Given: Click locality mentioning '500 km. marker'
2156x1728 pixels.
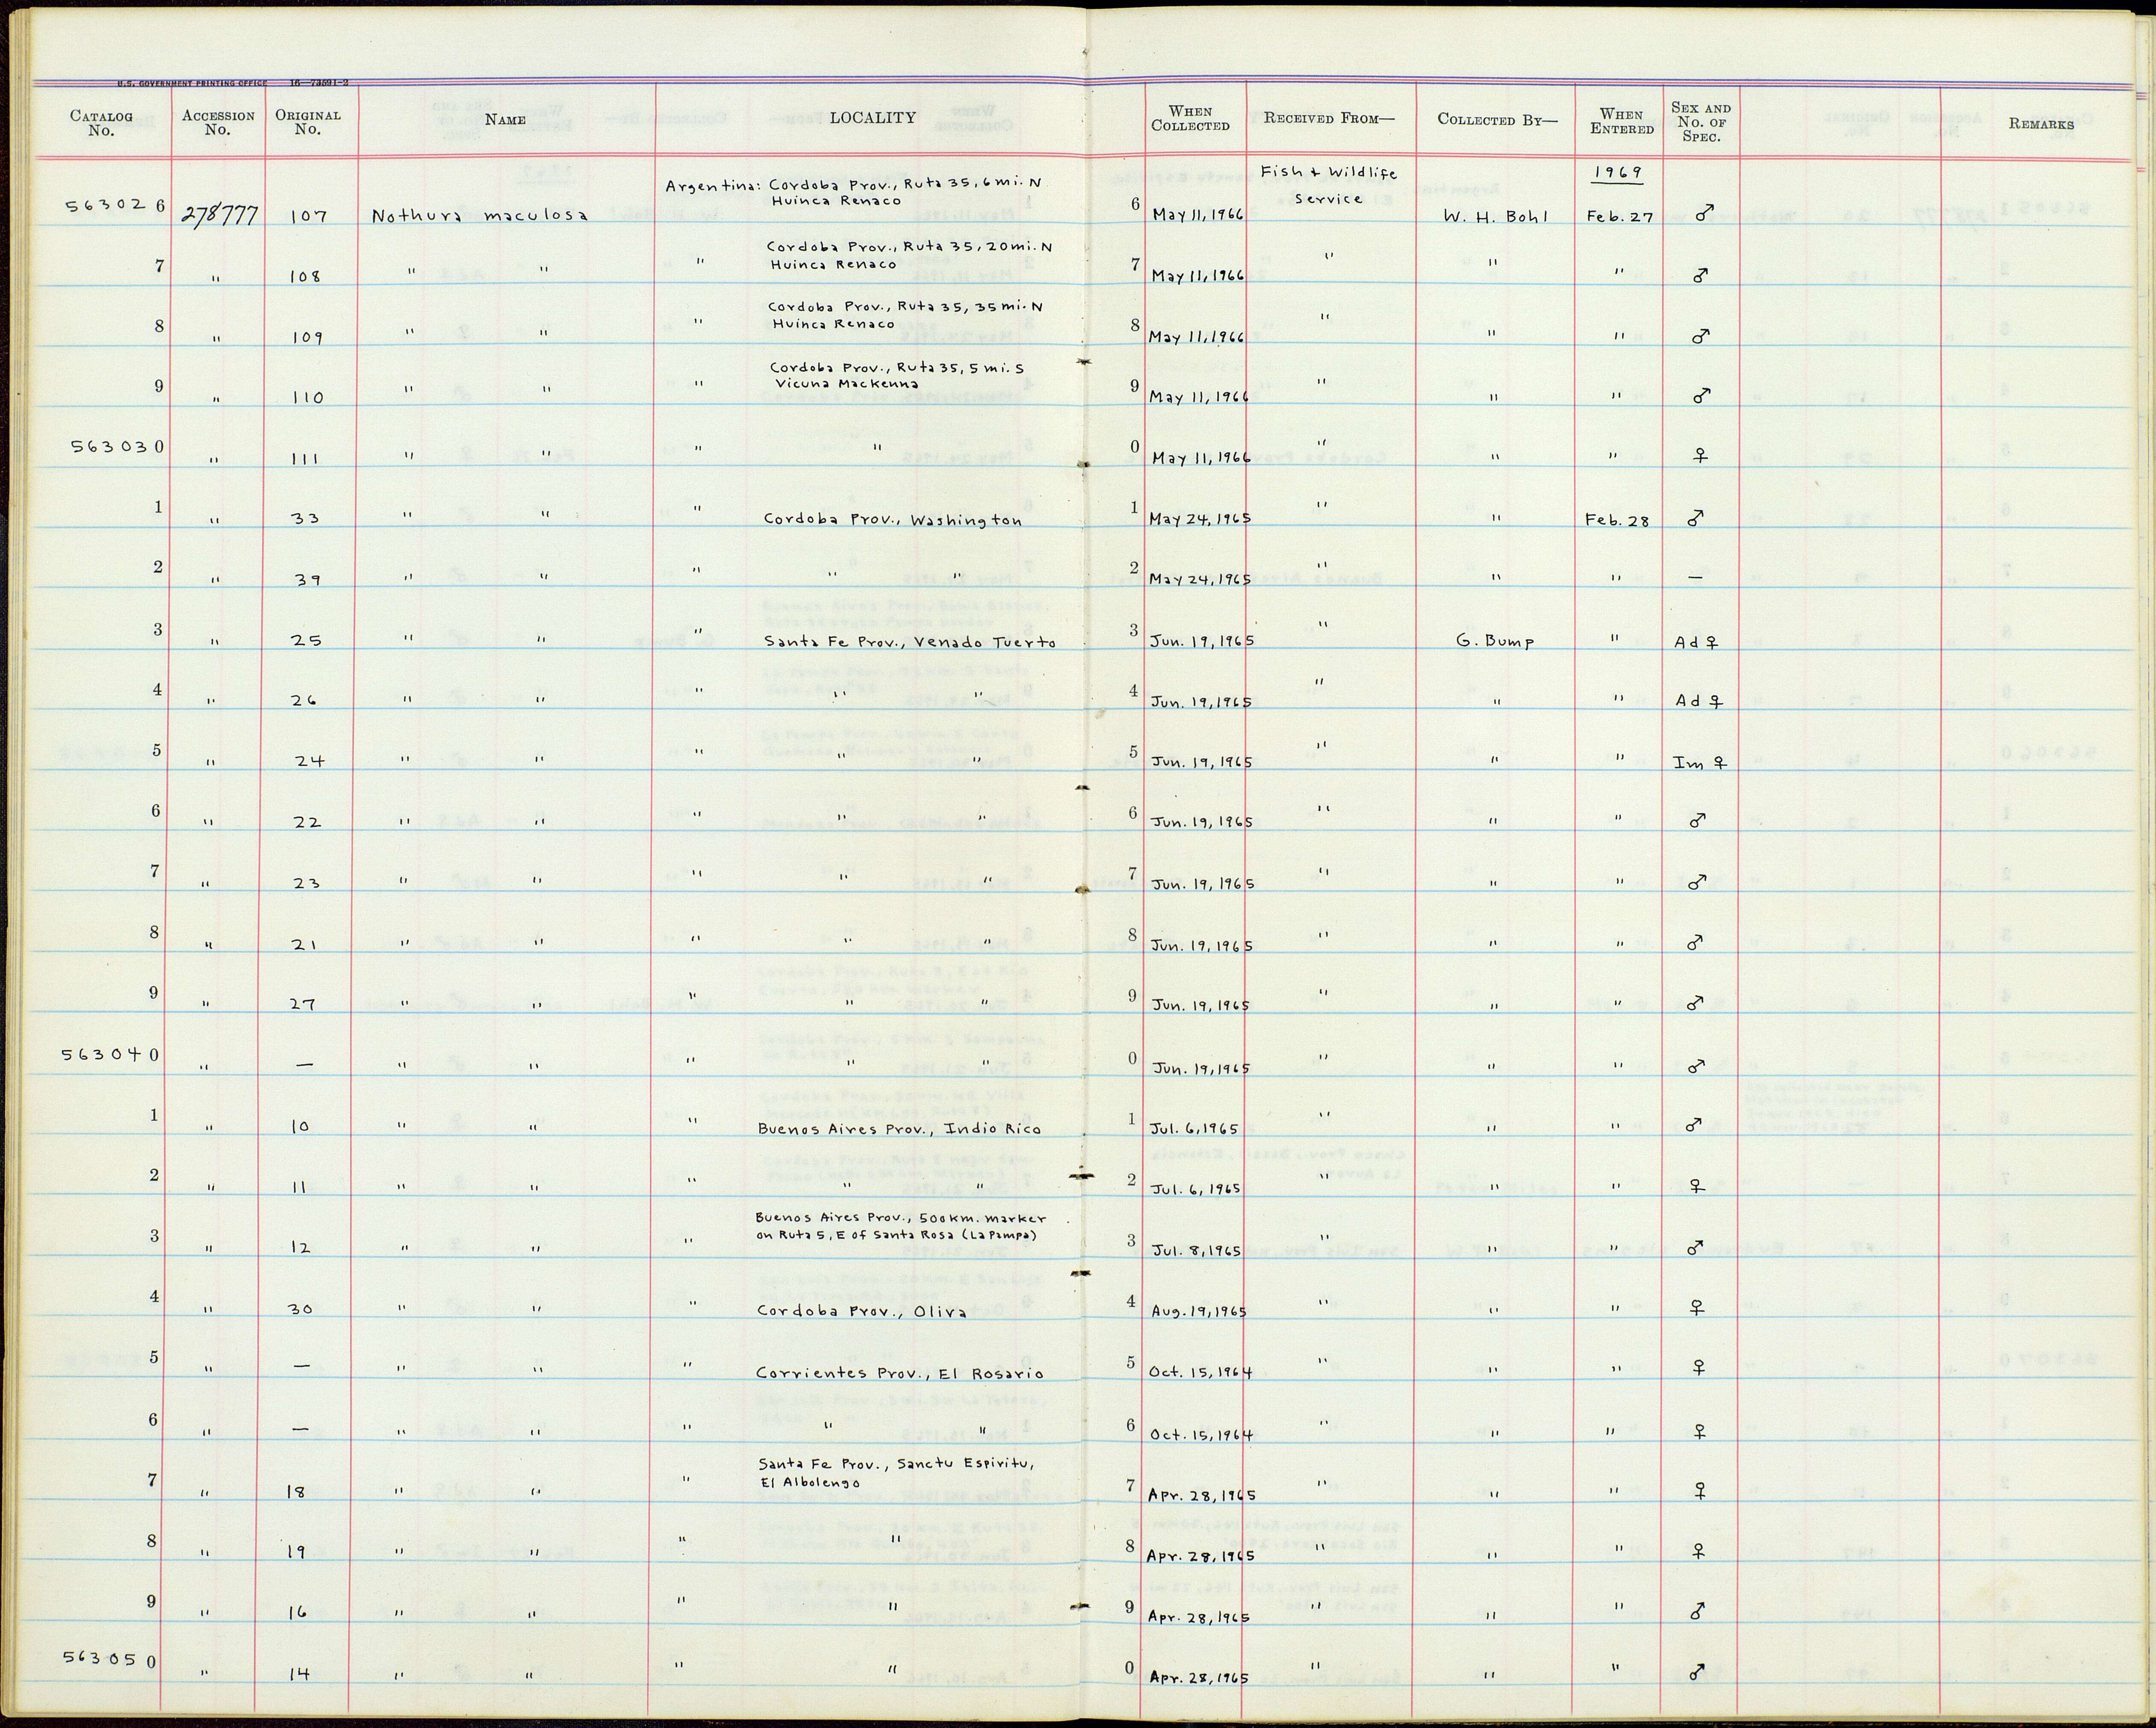Looking at the screenshot, I should (901, 1227).
